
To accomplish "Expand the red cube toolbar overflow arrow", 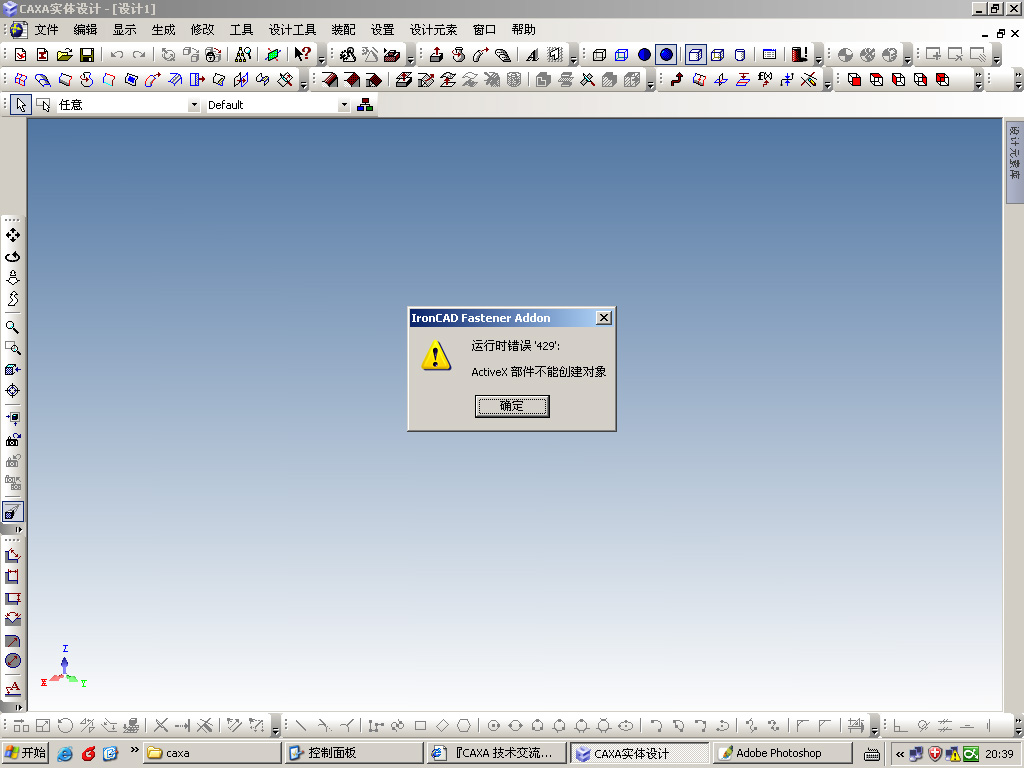I will [978, 81].
